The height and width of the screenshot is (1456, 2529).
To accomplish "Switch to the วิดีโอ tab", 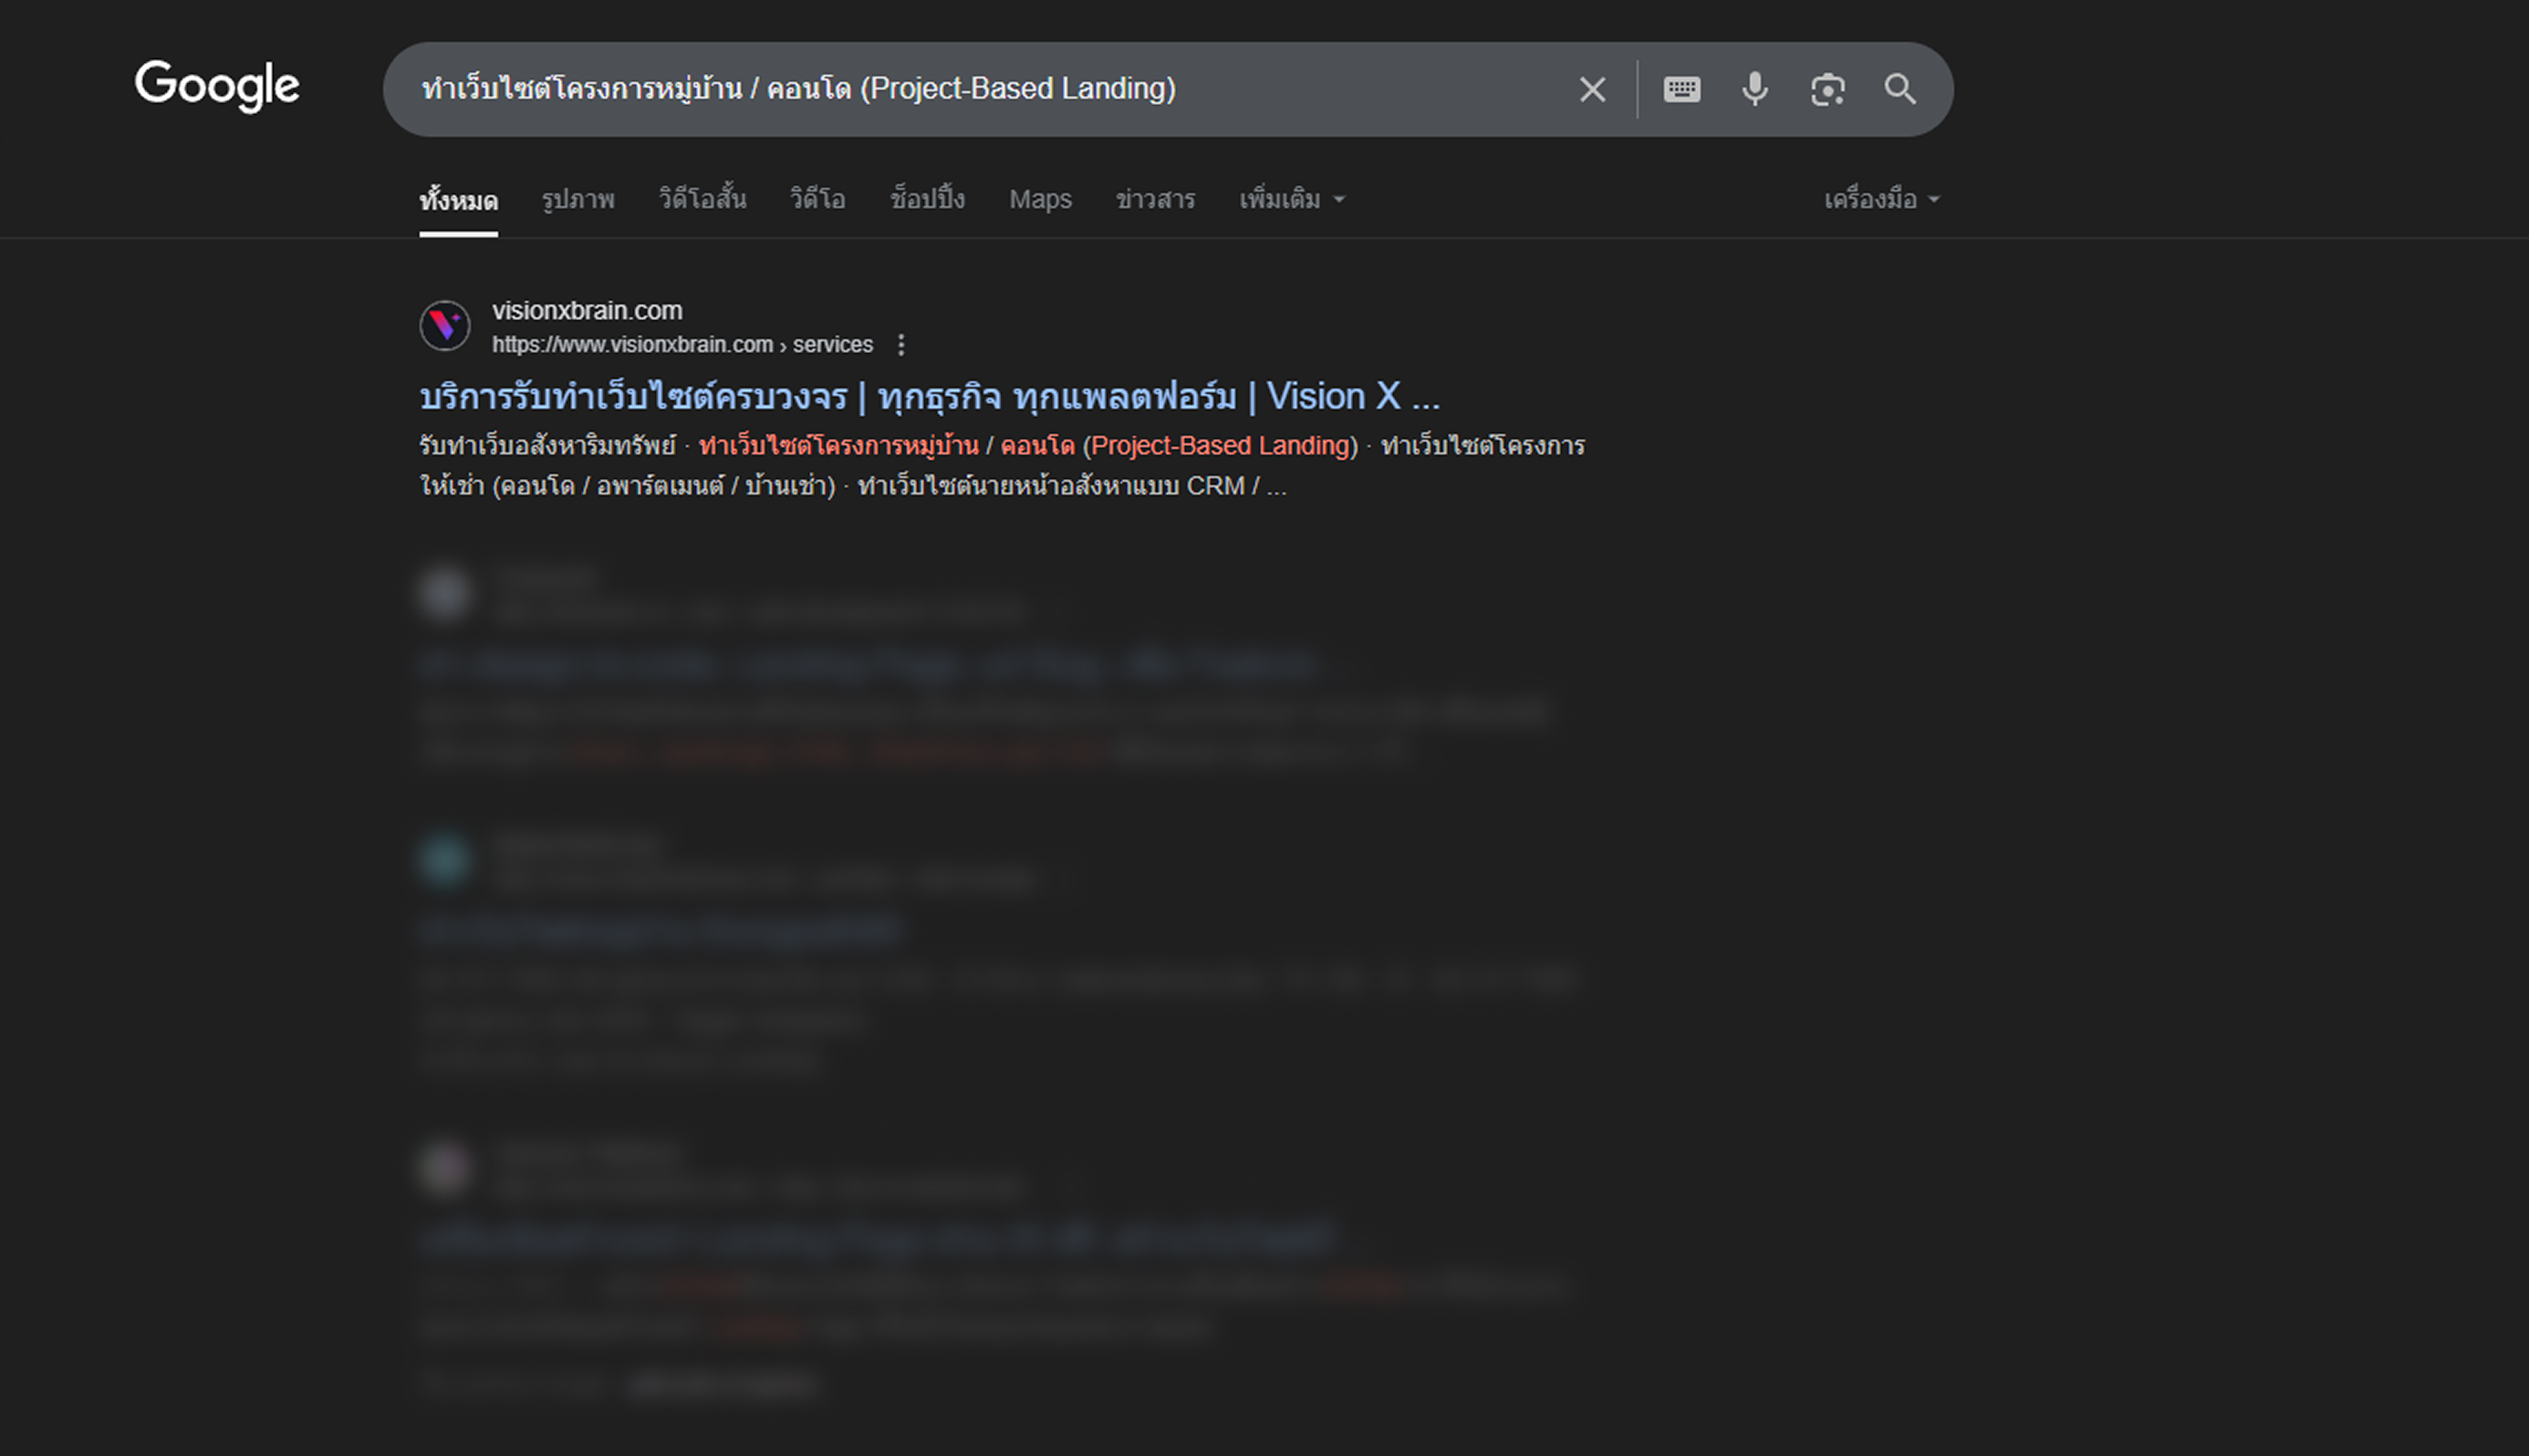I will 817,199.
